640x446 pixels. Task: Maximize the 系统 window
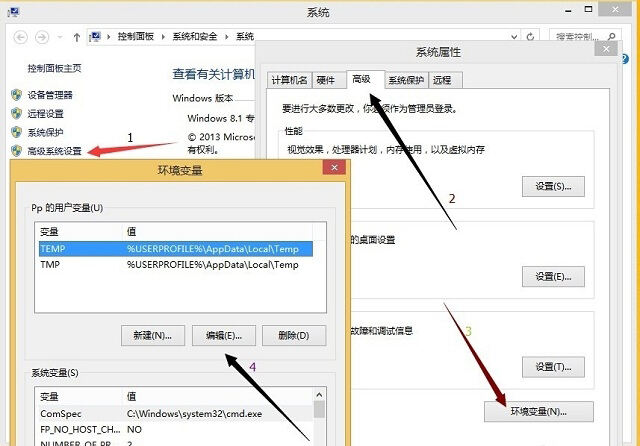point(588,9)
